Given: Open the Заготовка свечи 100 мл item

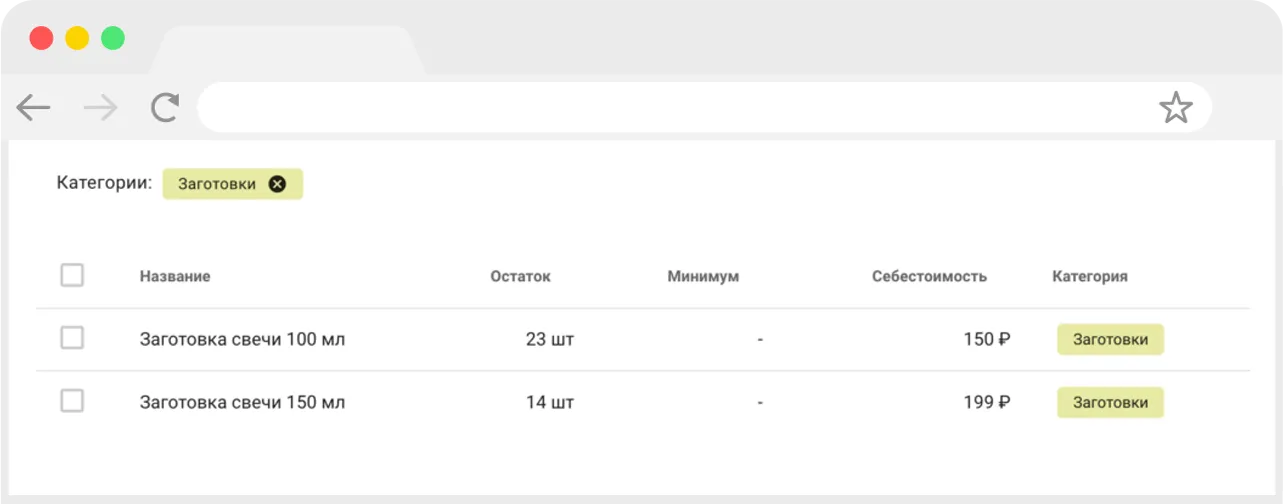Looking at the screenshot, I should click(x=242, y=339).
